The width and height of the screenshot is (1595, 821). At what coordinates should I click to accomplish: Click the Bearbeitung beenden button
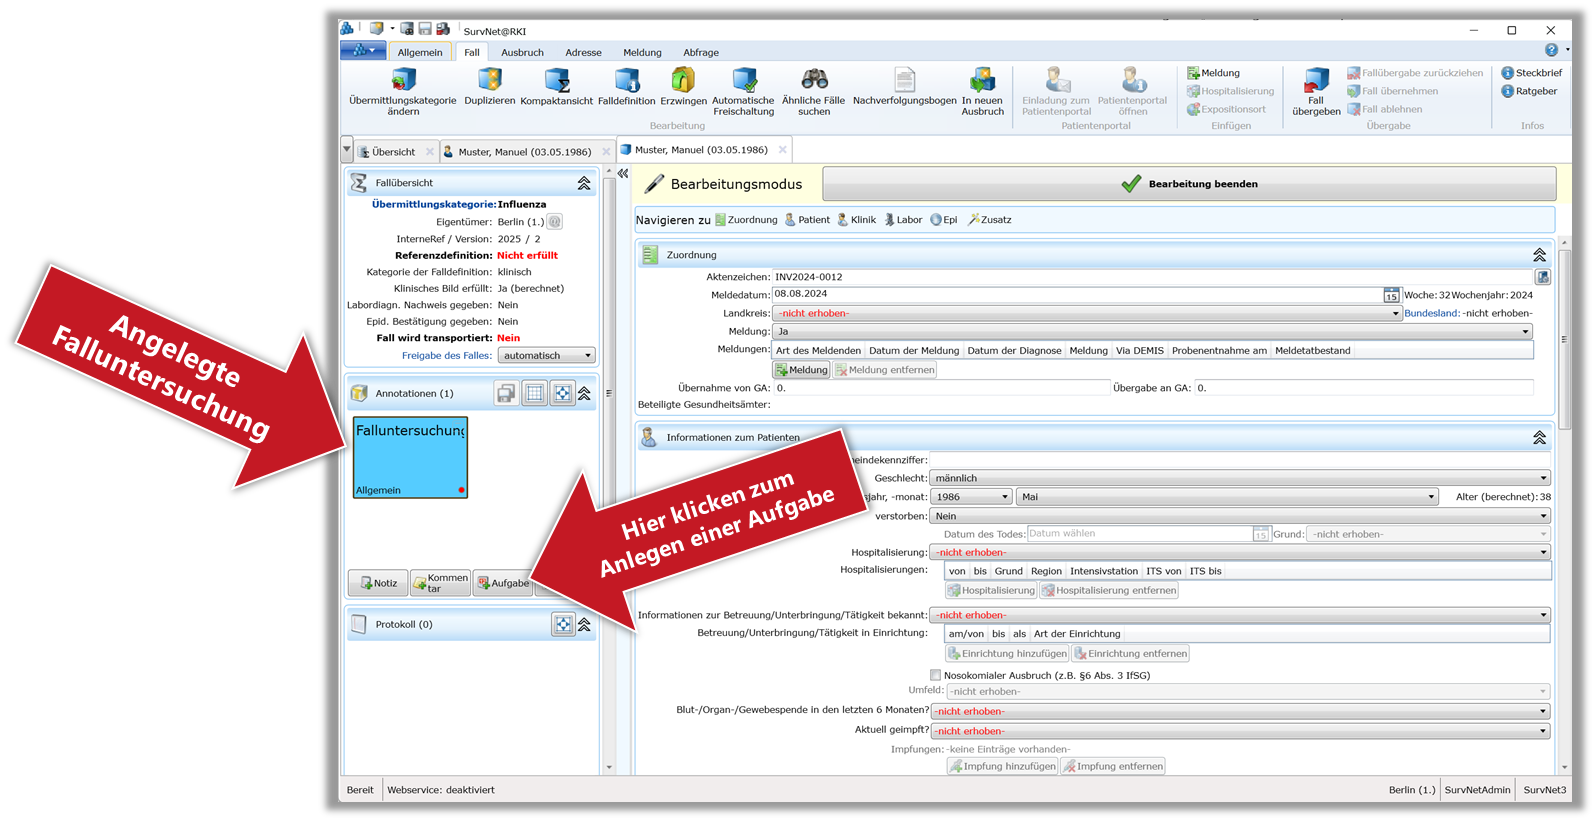tap(1189, 184)
